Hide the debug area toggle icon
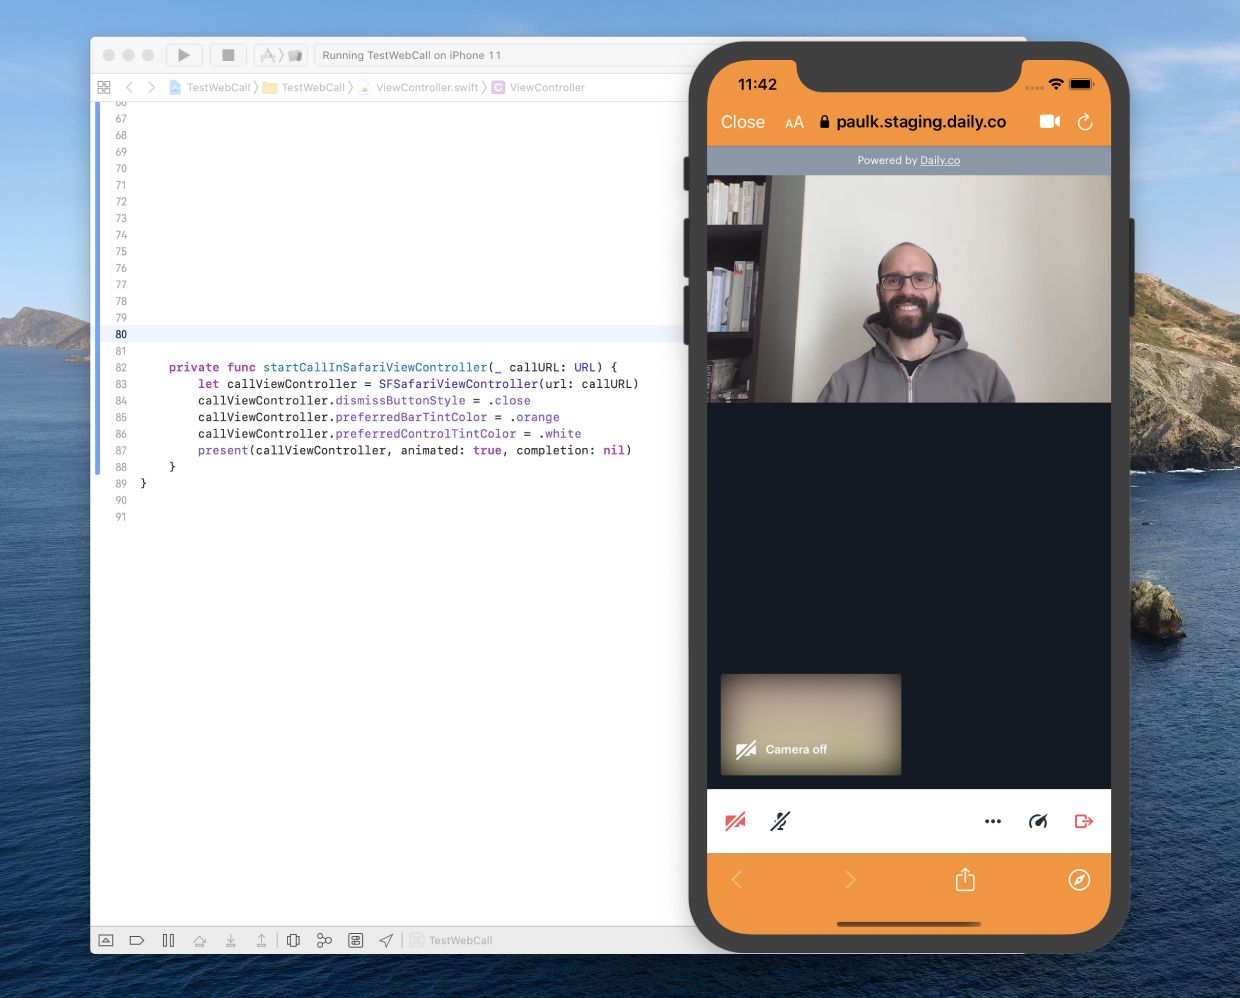Screen dimensions: 1240x998 pyautogui.click(x=106, y=940)
